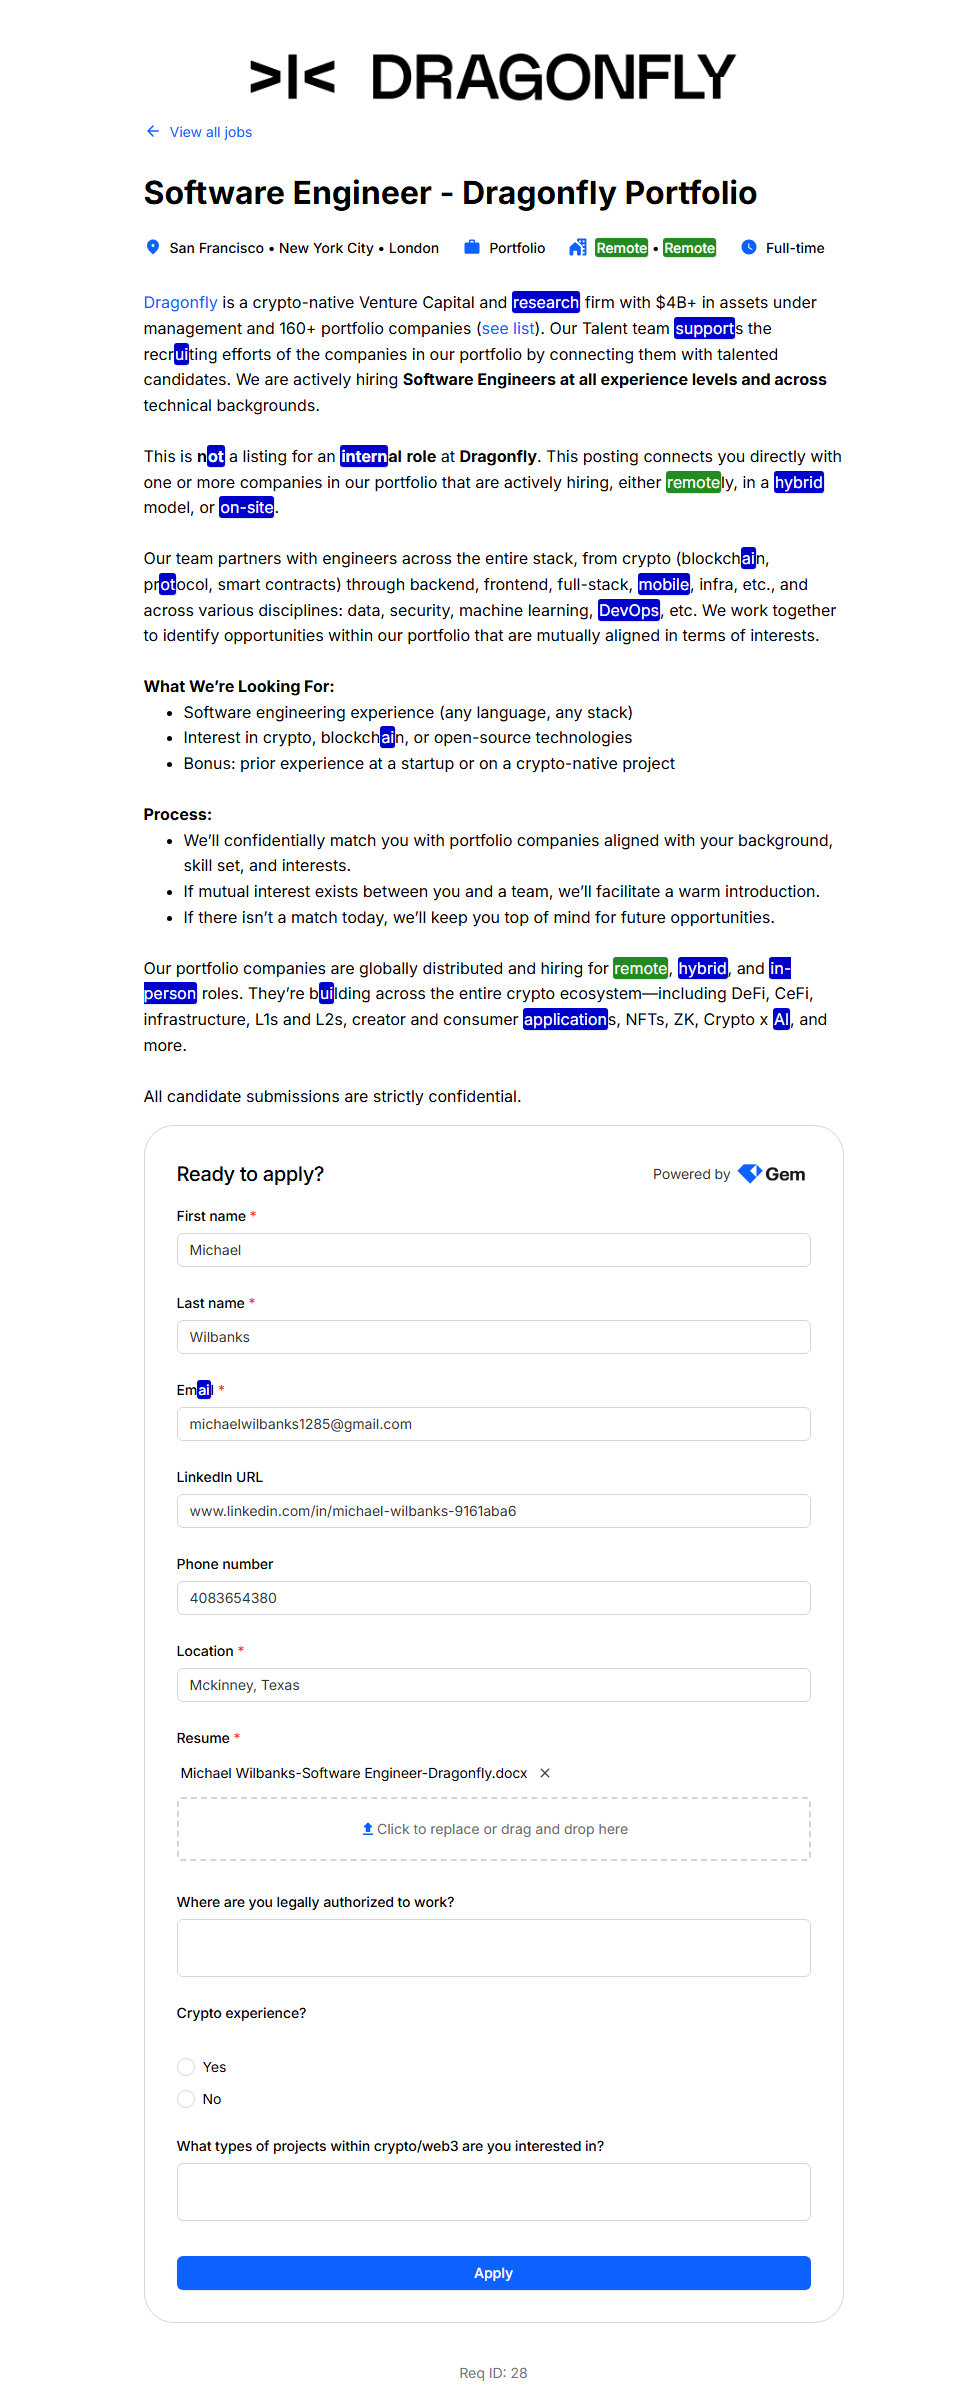Image resolution: width=972 pixels, height=2407 pixels.
Task: Click the LinkedIn URL field
Action: [x=493, y=1511]
